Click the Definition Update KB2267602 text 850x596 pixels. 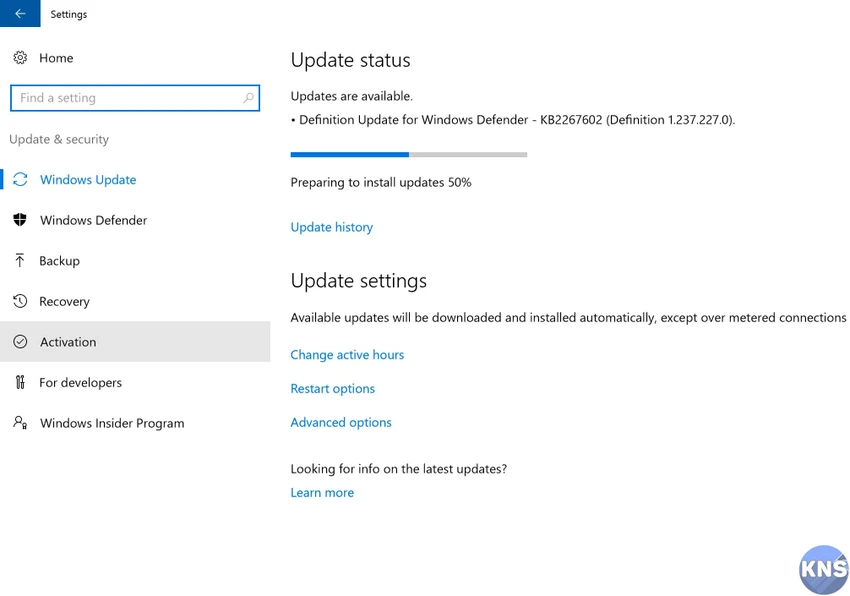(517, 120)
